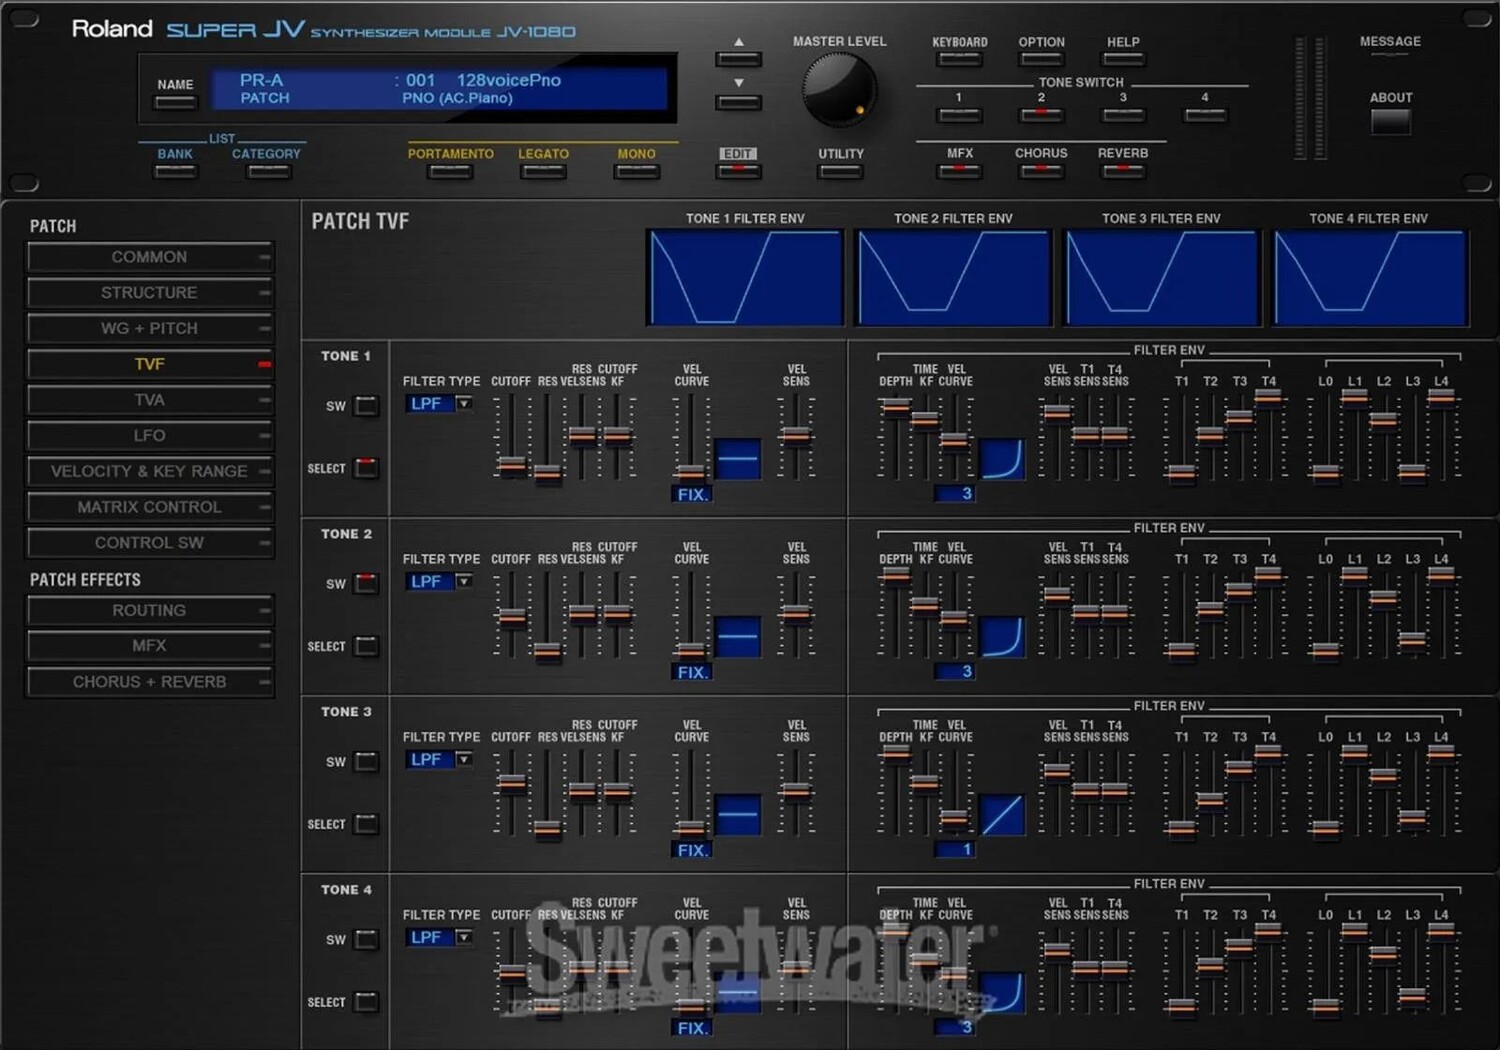The width and height of the screenshot is (1500, 1050).
Task: Click the Tone 1 velocity curve graphic
Action: tap(738, 459)
